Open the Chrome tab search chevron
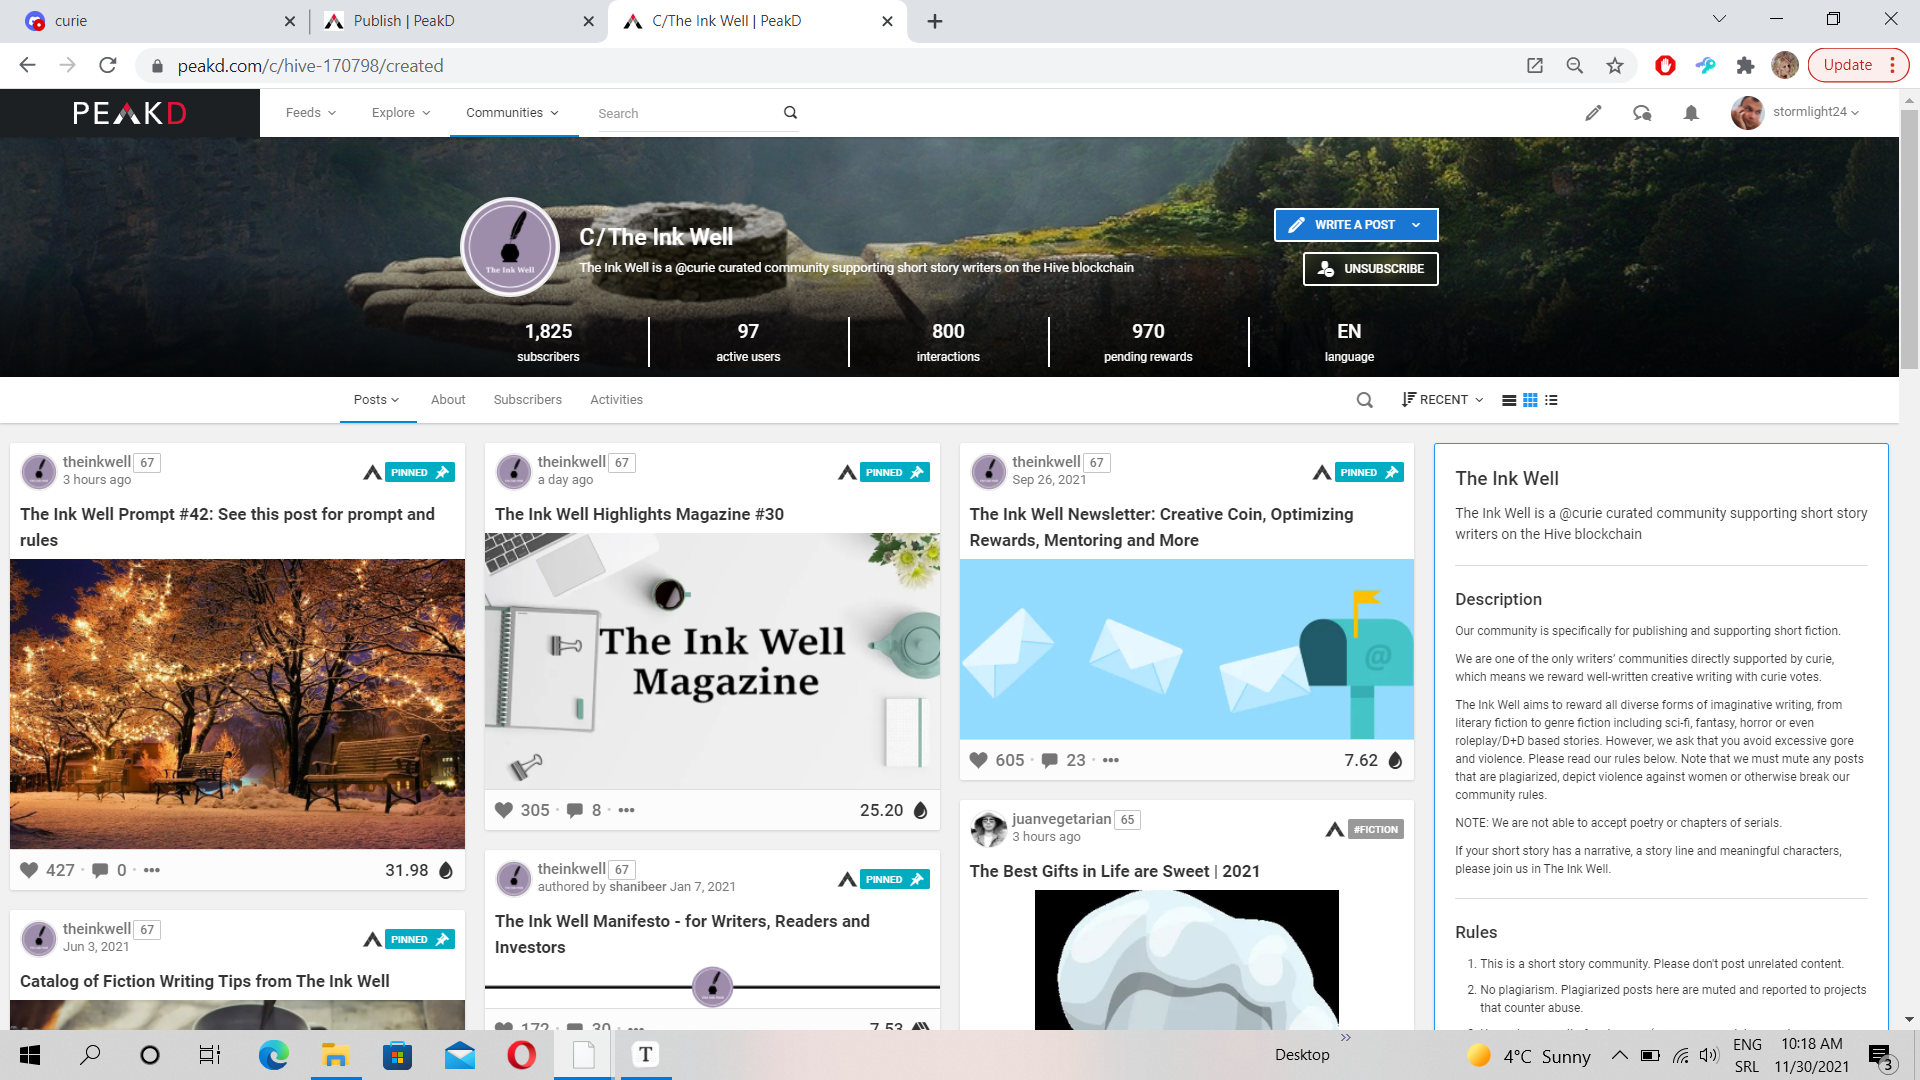 1719,19
